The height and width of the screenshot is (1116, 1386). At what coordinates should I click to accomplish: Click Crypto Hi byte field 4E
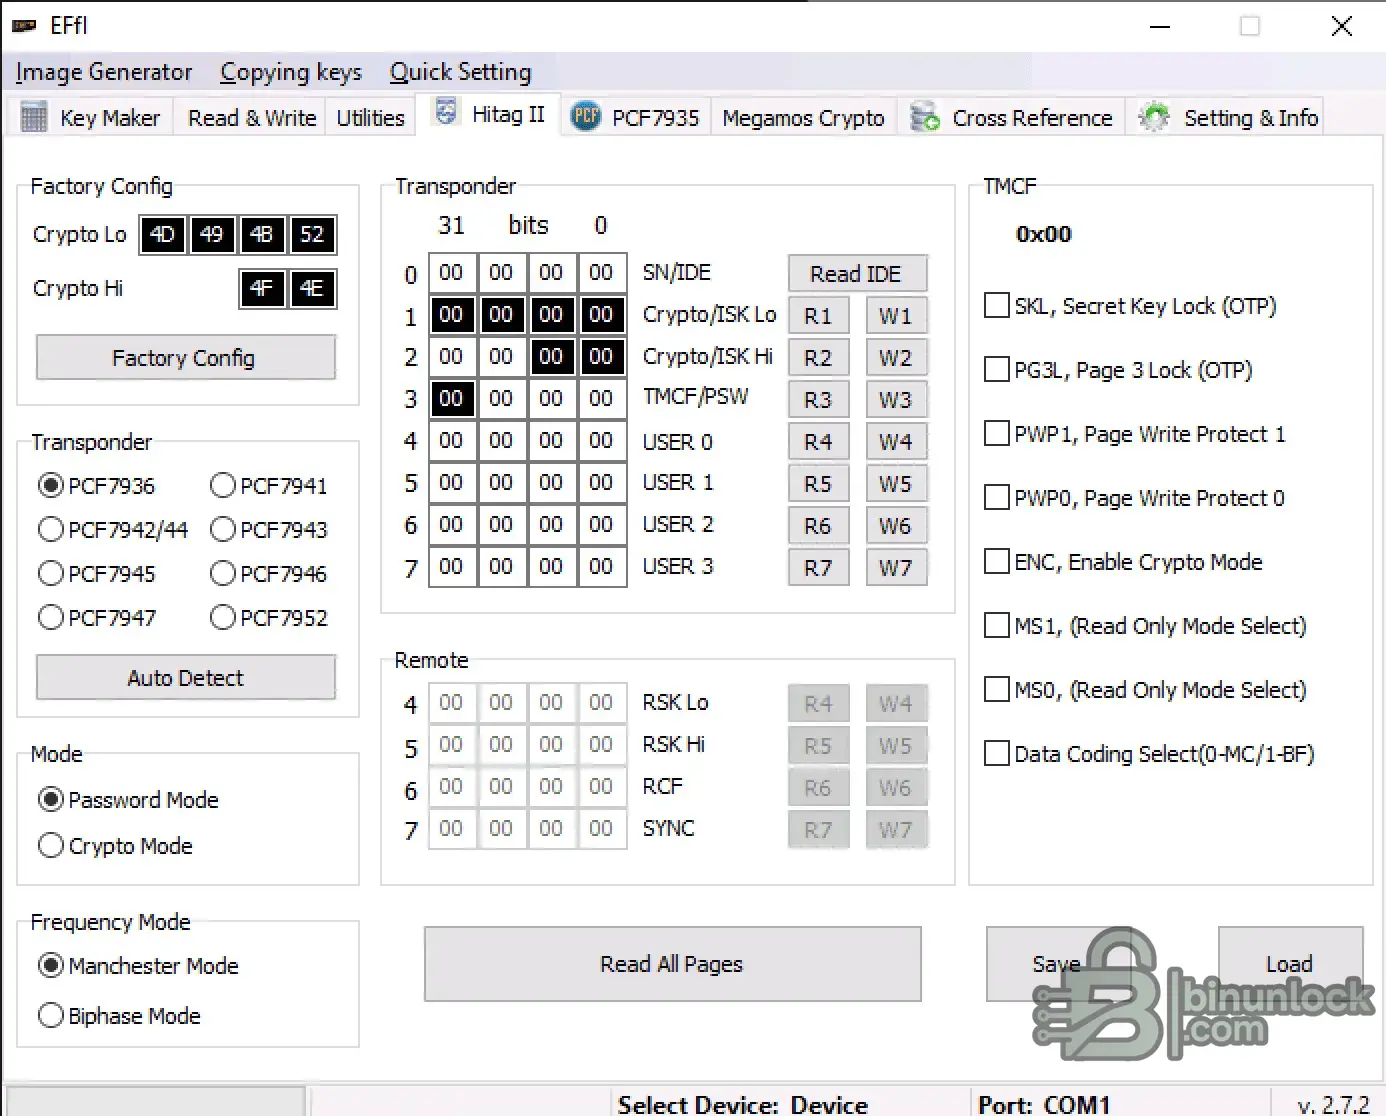point(313,289)
